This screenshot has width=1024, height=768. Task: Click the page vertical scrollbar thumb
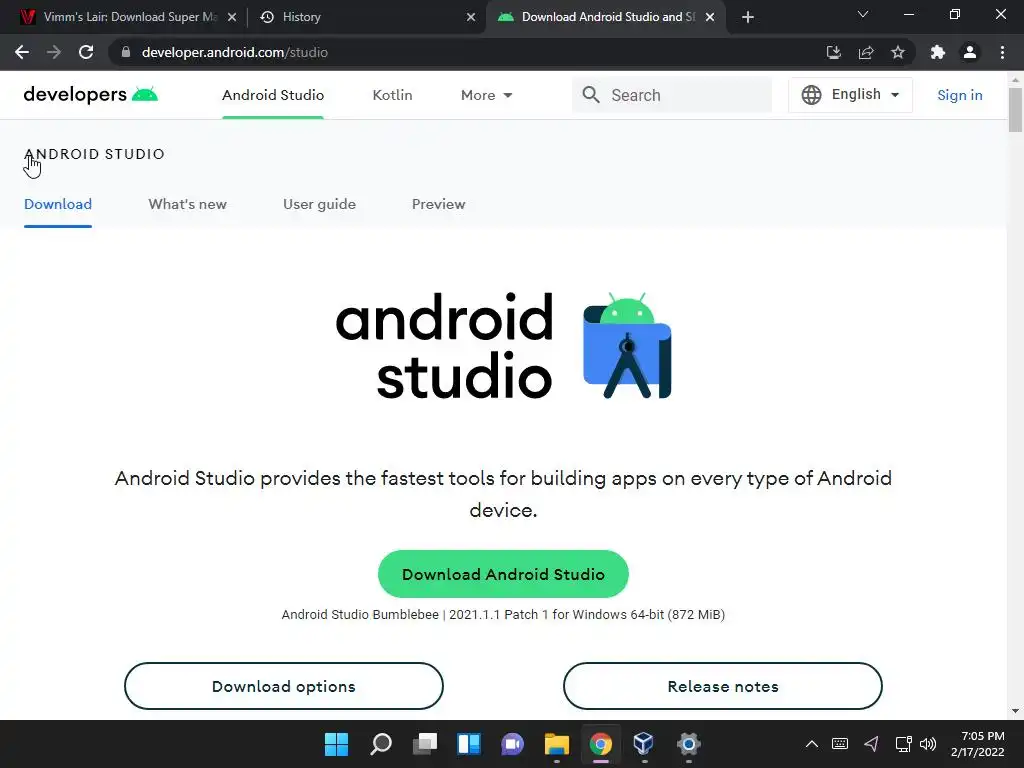tap(1015, 109)
